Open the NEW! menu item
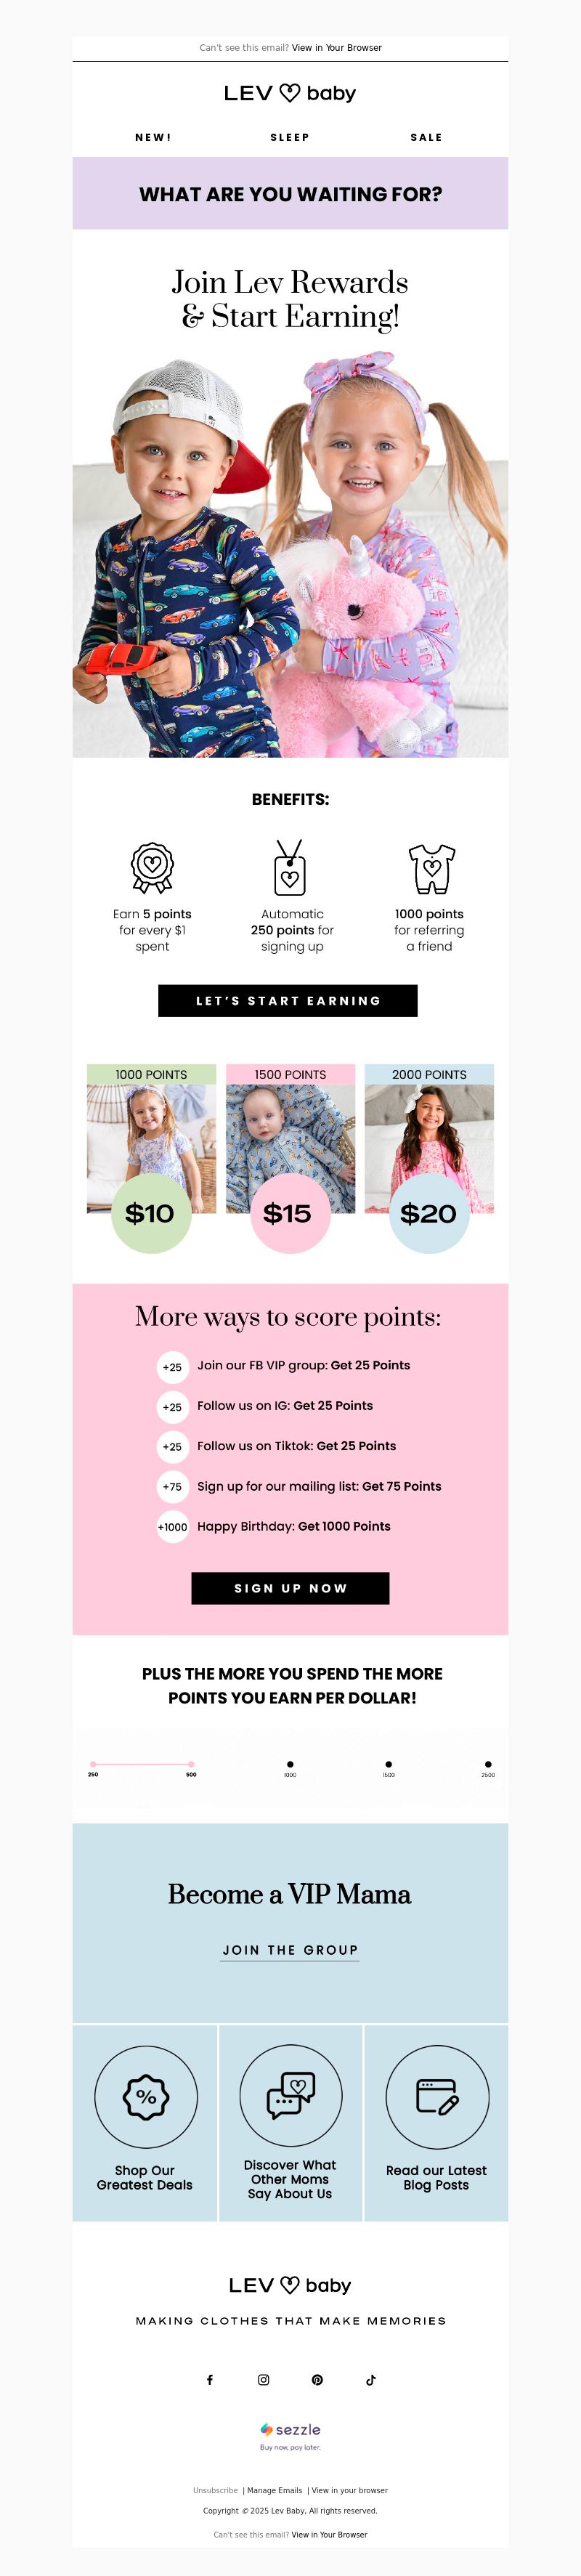 point(153,138)
